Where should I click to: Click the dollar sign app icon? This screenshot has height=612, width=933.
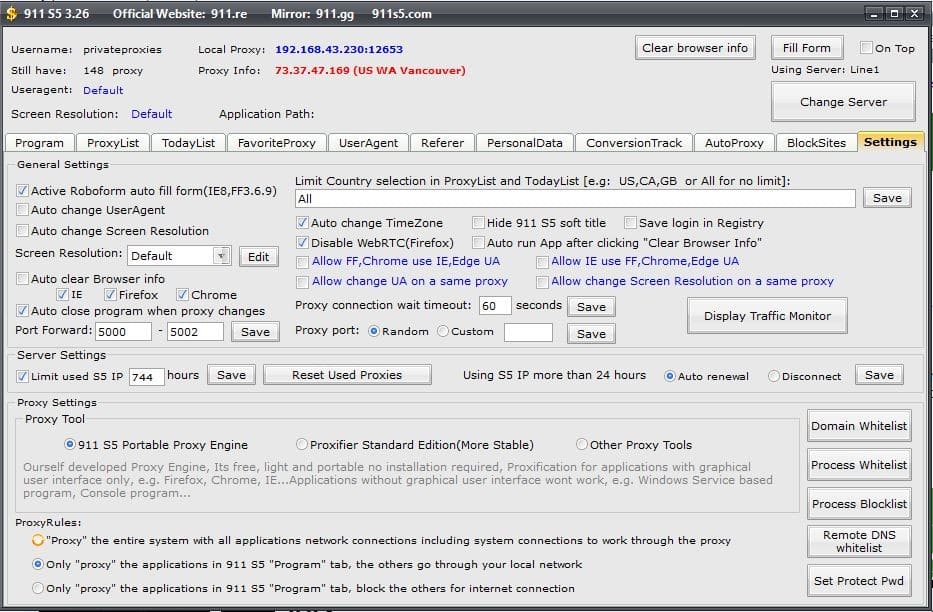11,14
